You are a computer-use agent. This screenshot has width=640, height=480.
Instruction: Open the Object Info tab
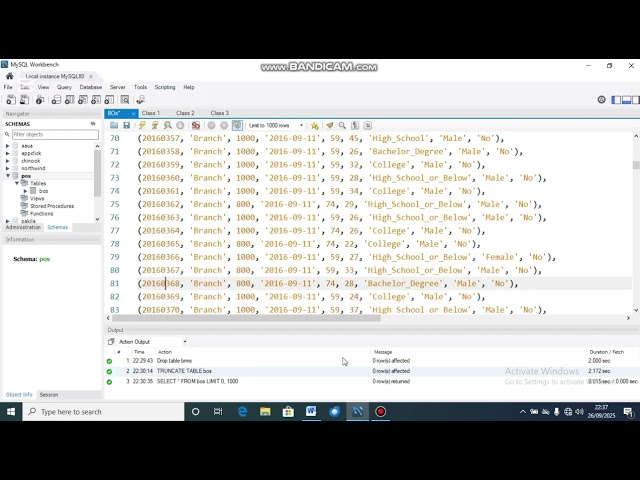[19, 395]
